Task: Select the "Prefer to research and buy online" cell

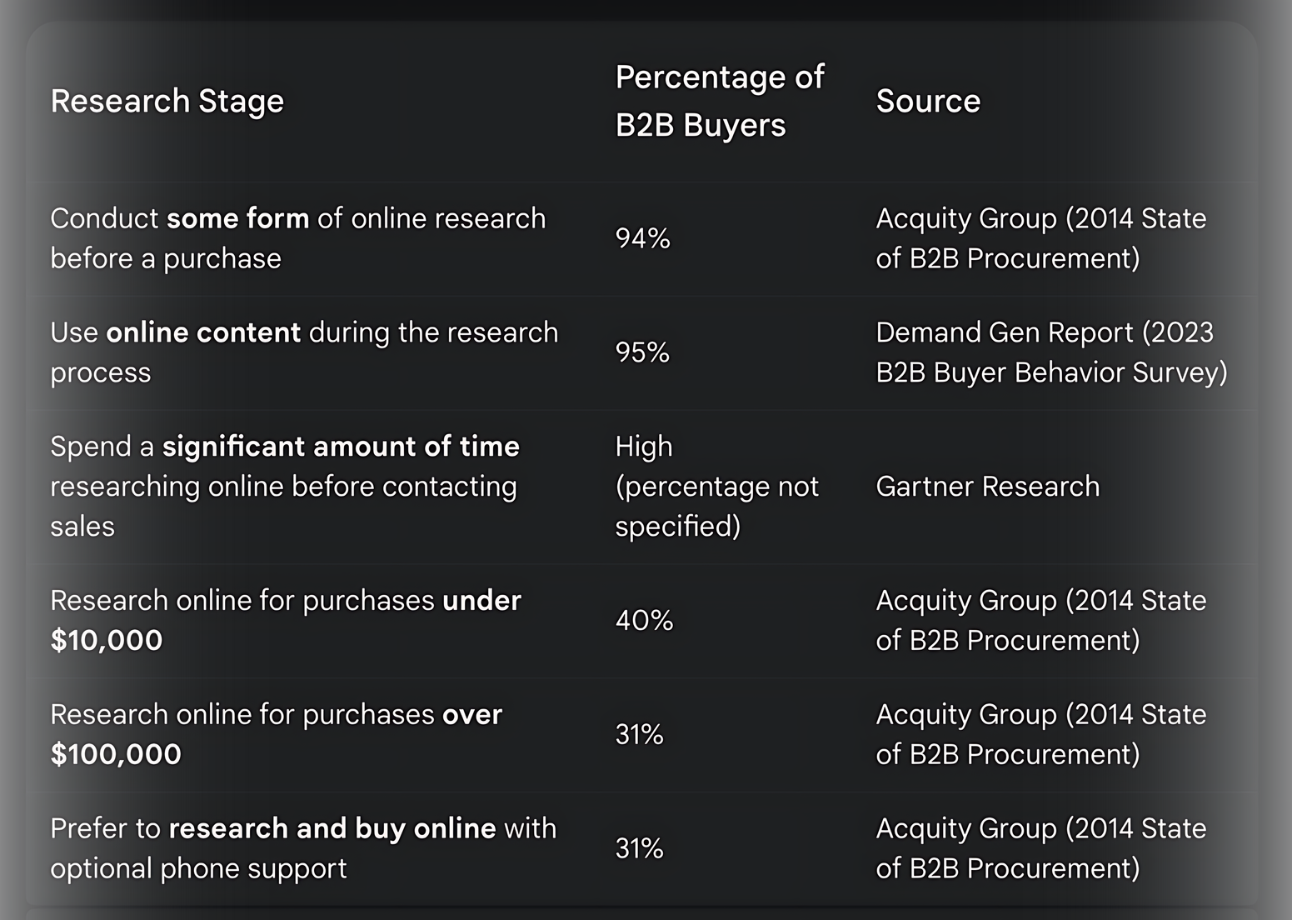Action: click(x=303, y=848)
